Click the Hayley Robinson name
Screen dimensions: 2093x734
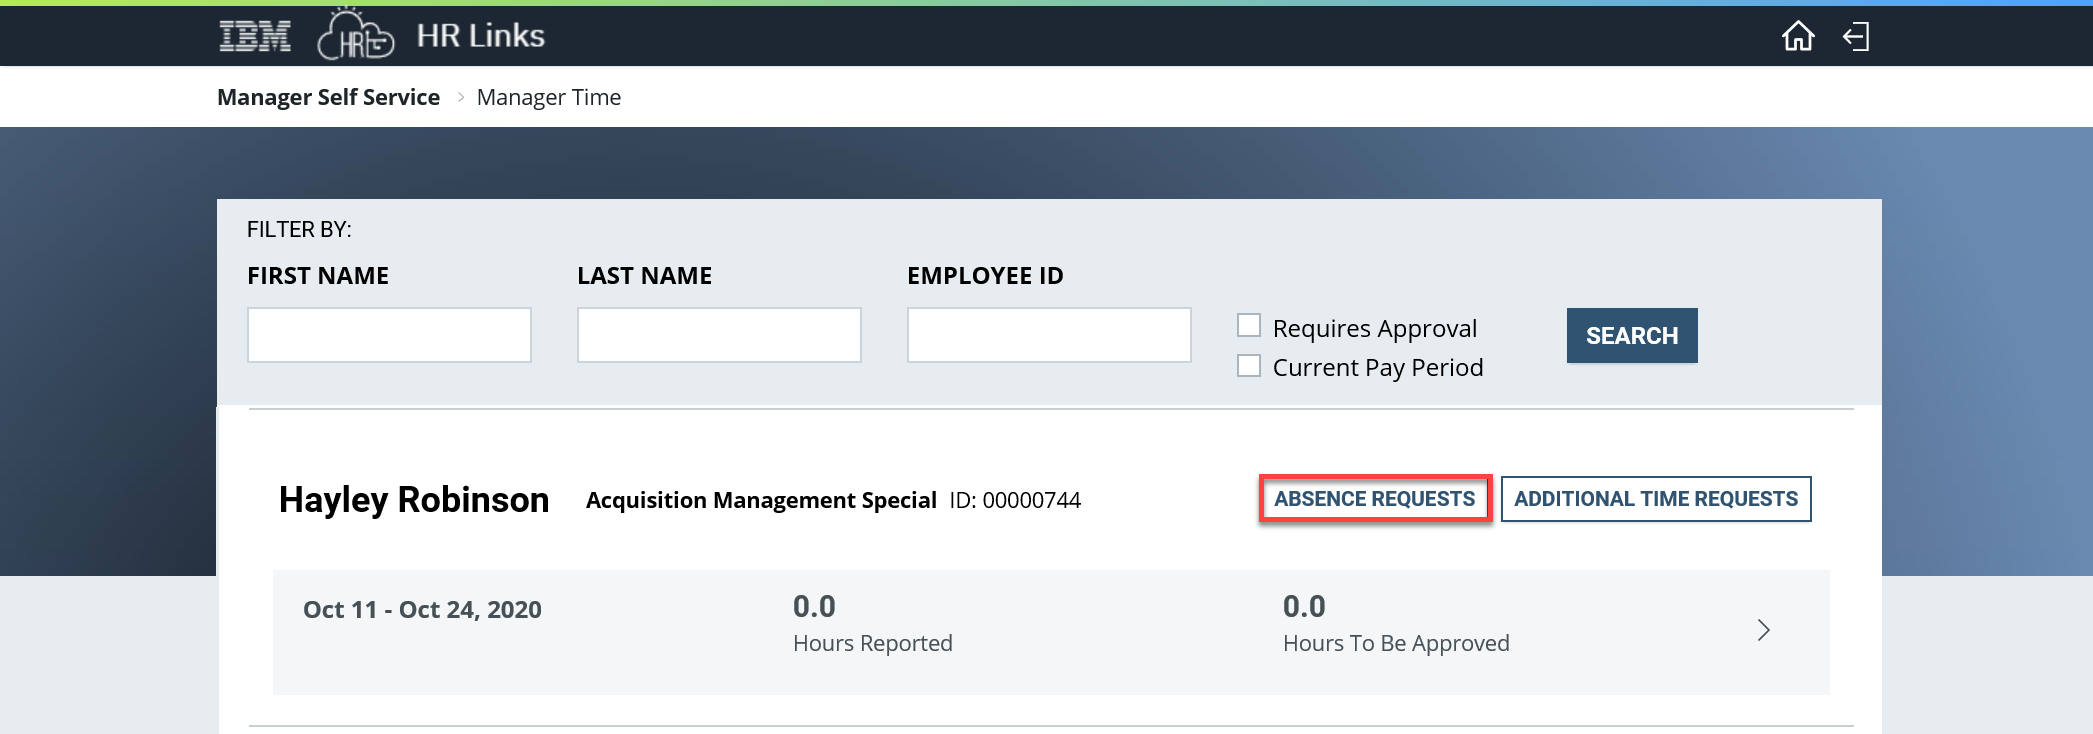(x=414, y=500)
